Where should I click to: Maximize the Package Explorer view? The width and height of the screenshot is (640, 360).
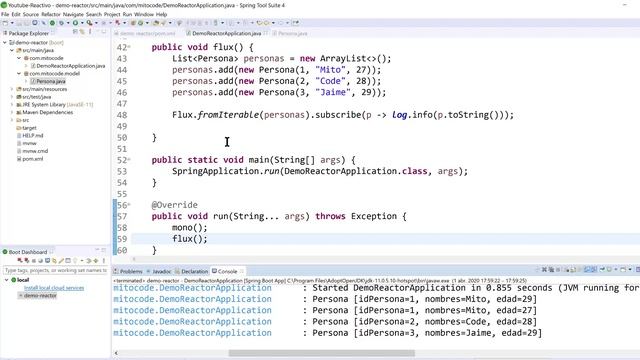point(104,32)
